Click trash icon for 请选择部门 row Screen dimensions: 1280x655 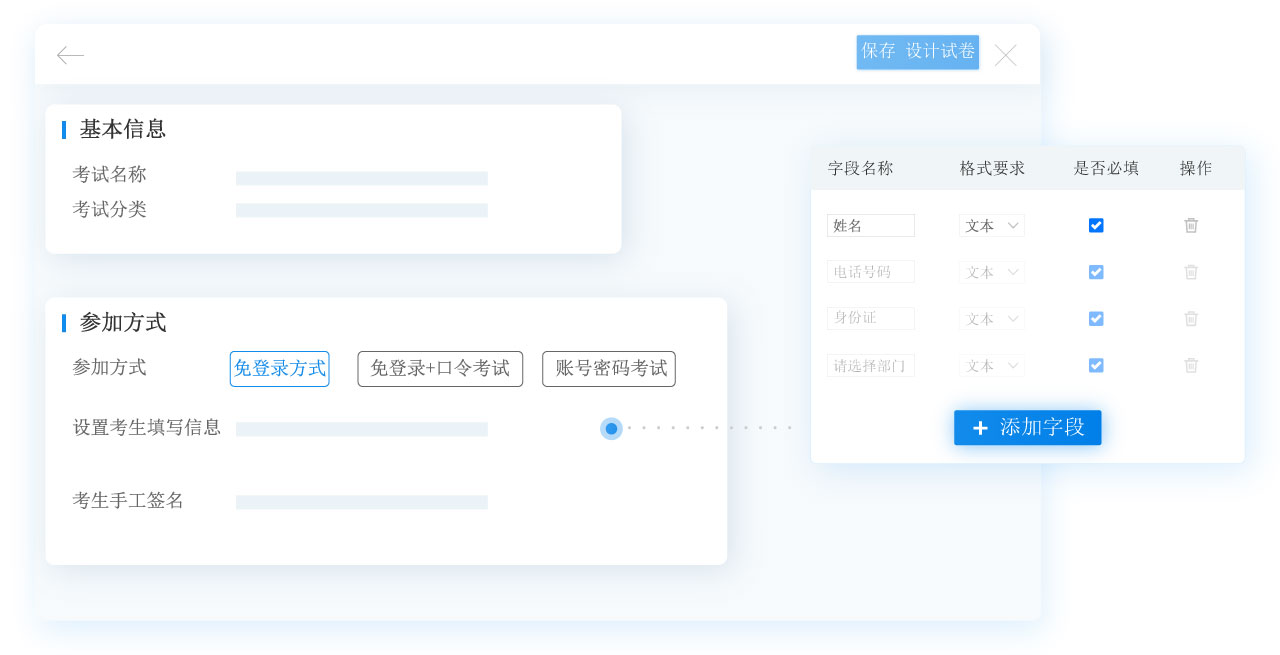point(1191,366)
